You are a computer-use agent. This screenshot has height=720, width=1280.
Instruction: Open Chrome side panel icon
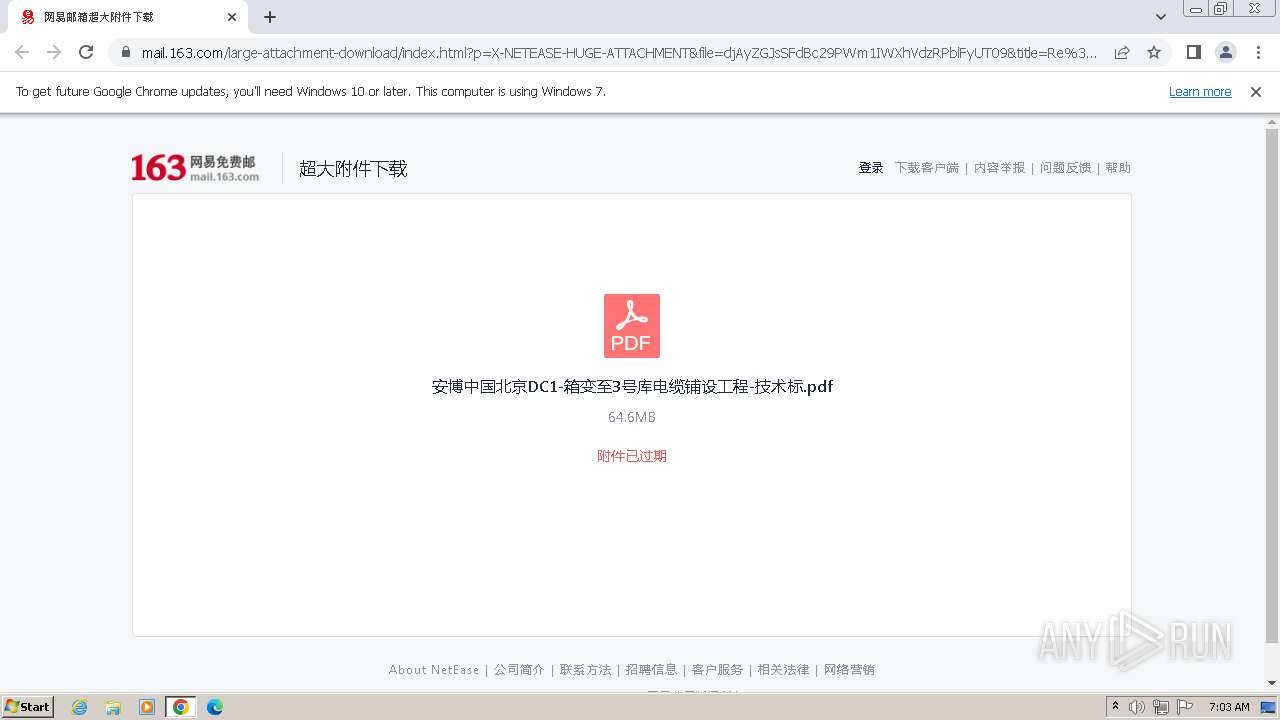point(1193,52)
